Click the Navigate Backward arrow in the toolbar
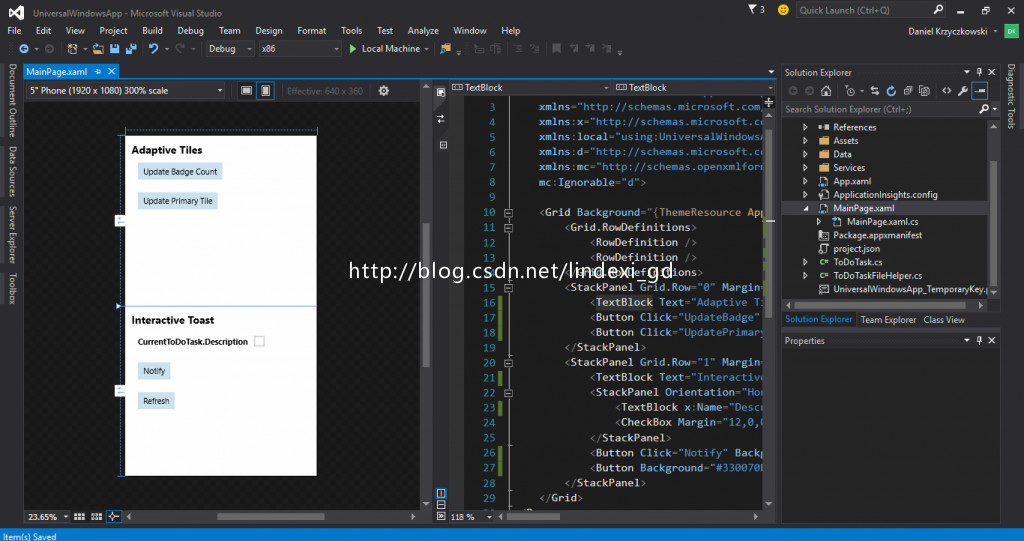Screen dimensions: 1024x541 tap(24, 49)
